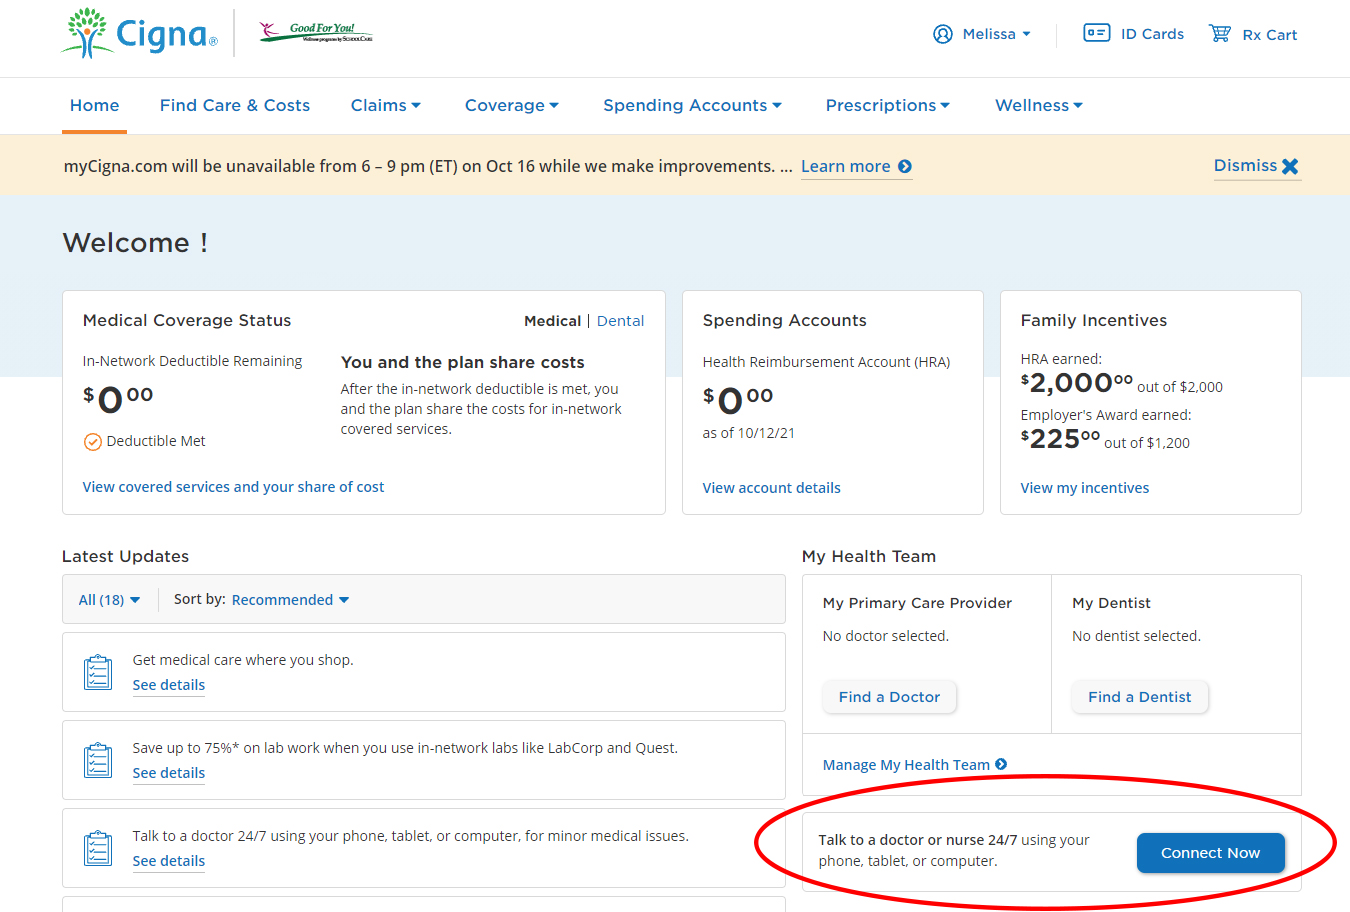The image size is (1350, 912).
Task: Click the Deductible Met checkmark icon
Action: tap(92, 442)
